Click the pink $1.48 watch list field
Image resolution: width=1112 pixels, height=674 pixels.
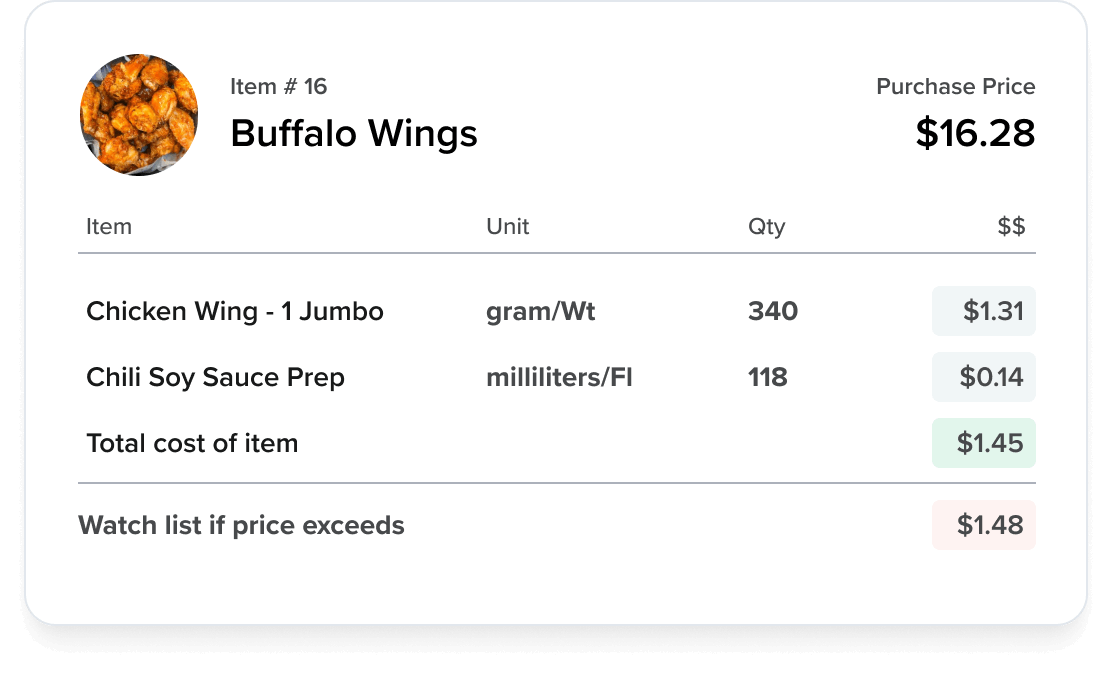(x=984, y=525)
